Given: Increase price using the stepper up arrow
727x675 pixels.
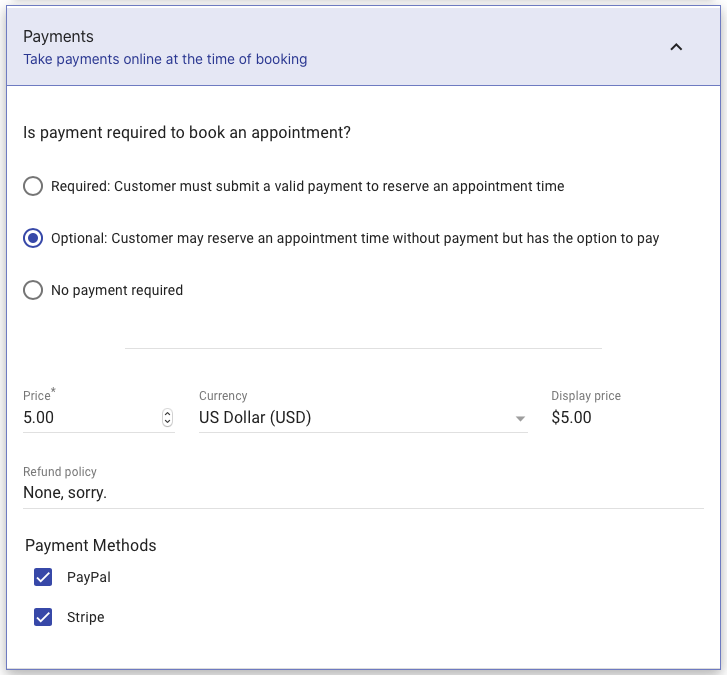Looking at the screenshot, I should [x=167, y=413].
